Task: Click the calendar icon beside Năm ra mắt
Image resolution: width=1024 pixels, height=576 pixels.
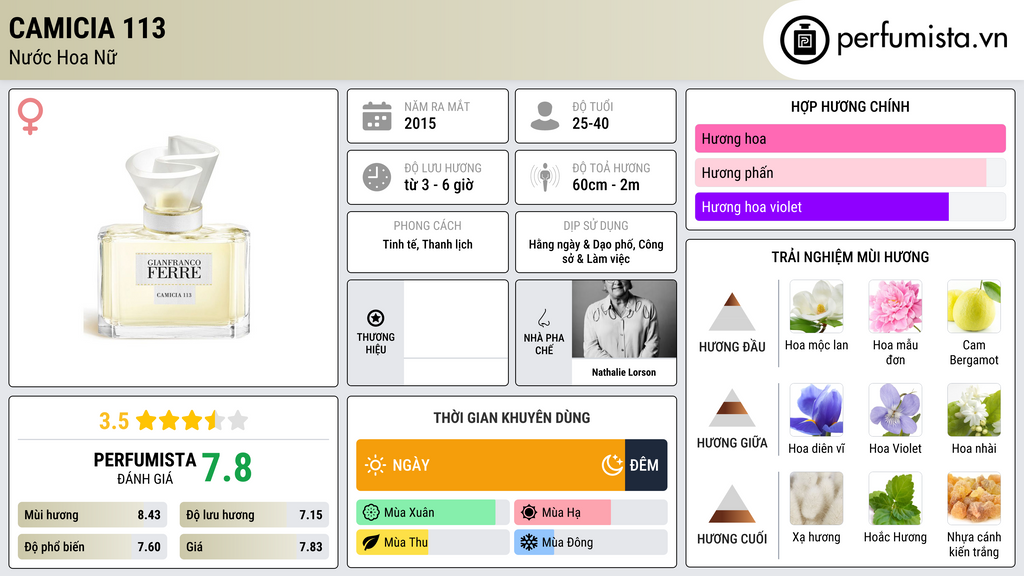Action: pyautogui.click(x=377, y=116)
